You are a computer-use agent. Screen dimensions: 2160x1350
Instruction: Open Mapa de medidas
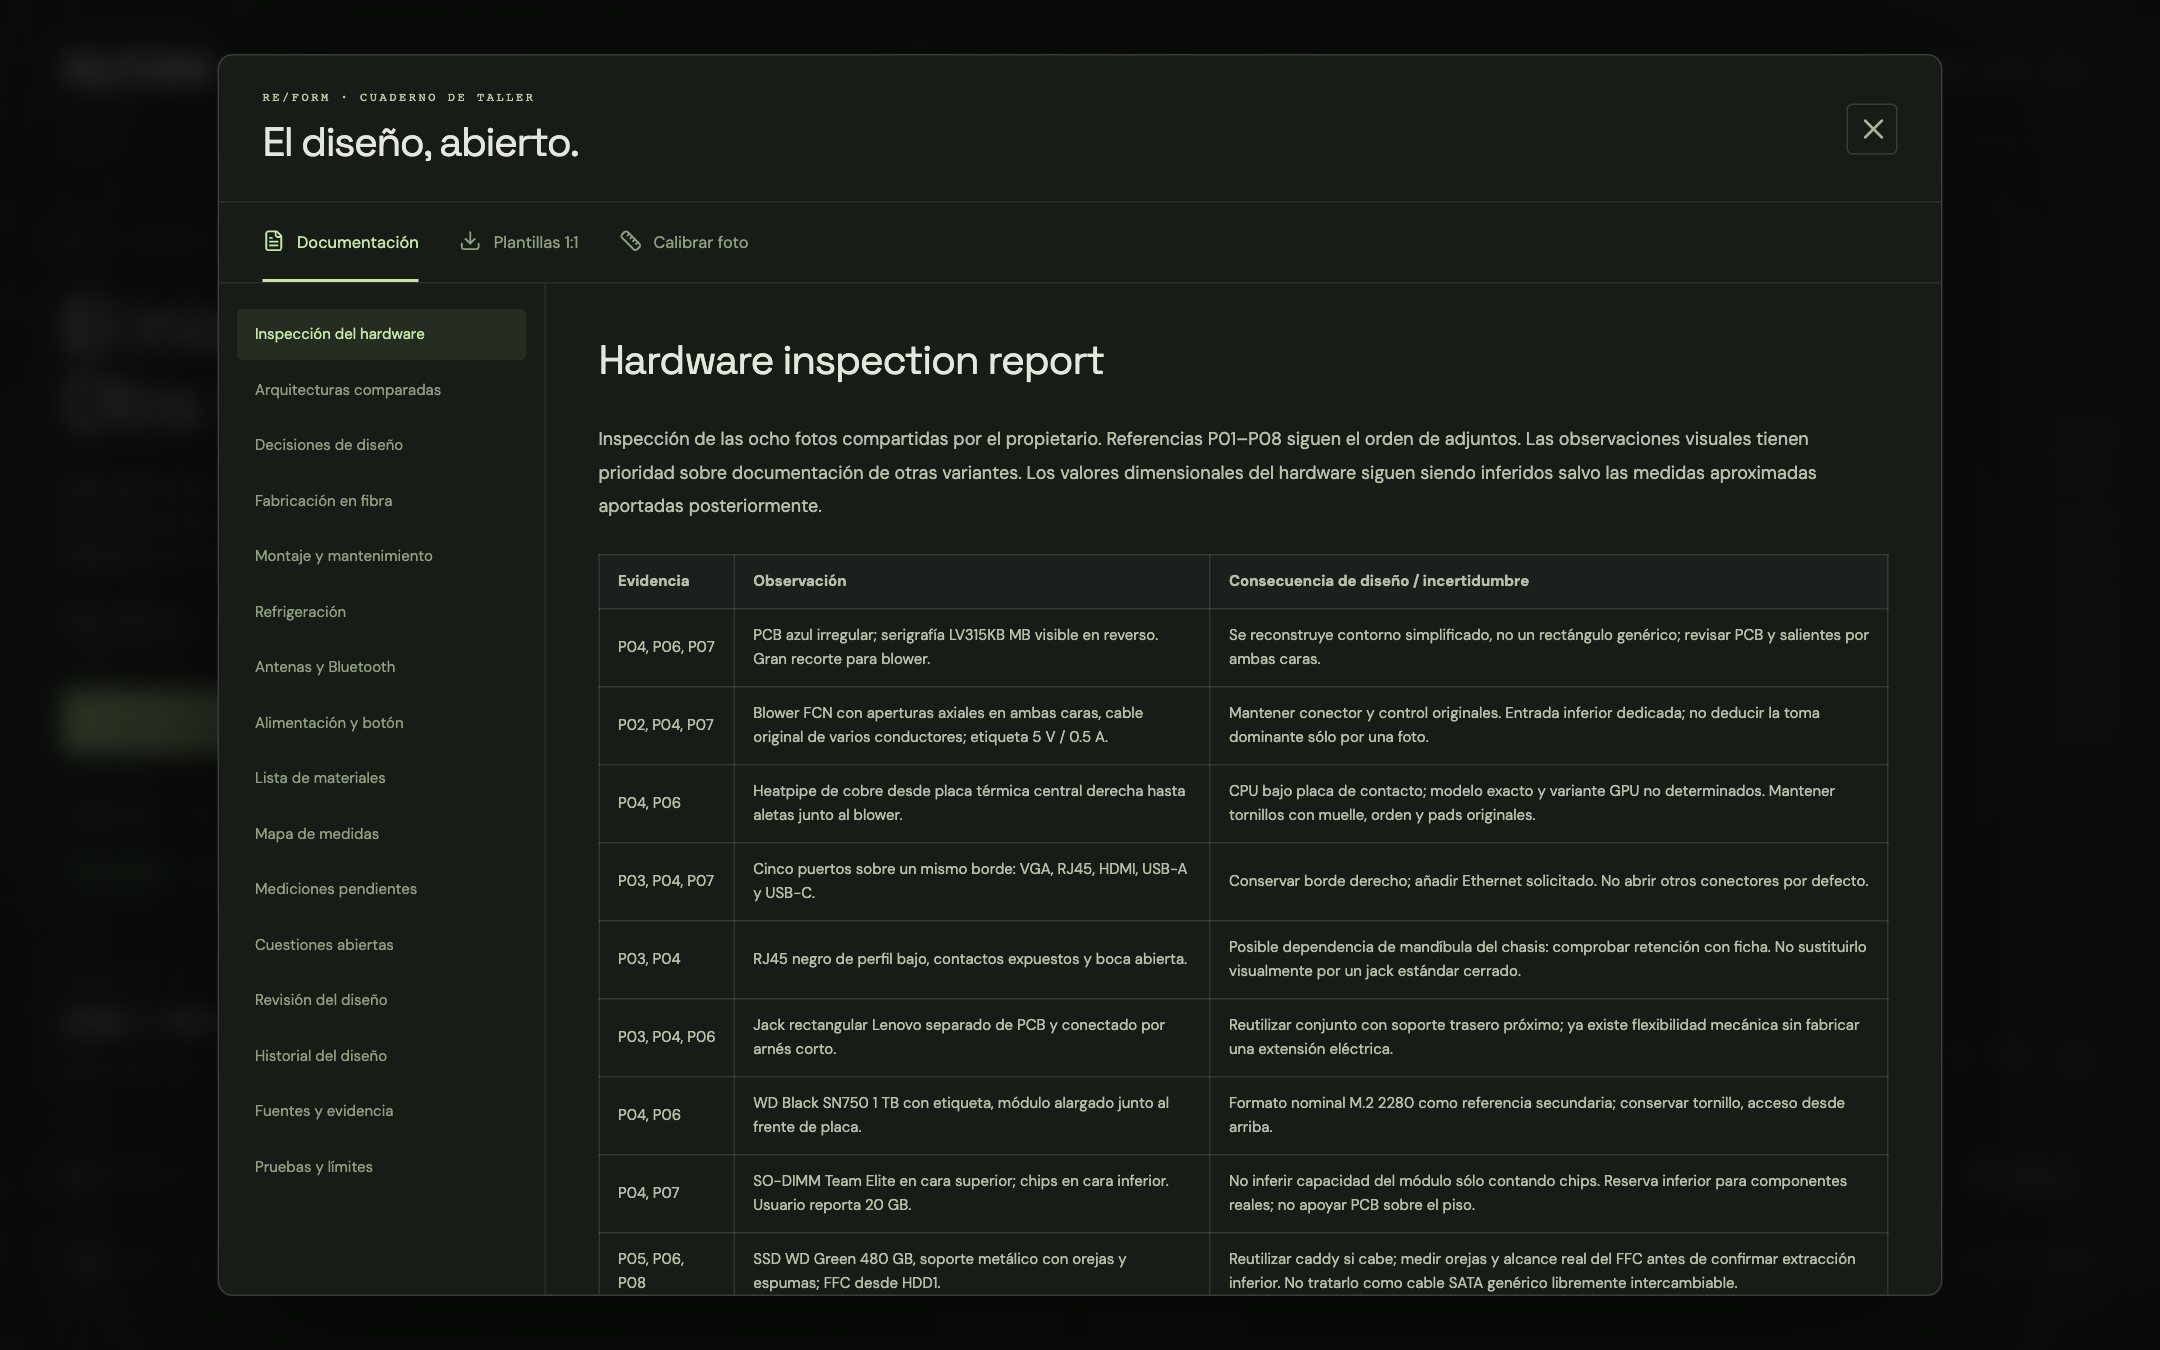coord(381,834)
